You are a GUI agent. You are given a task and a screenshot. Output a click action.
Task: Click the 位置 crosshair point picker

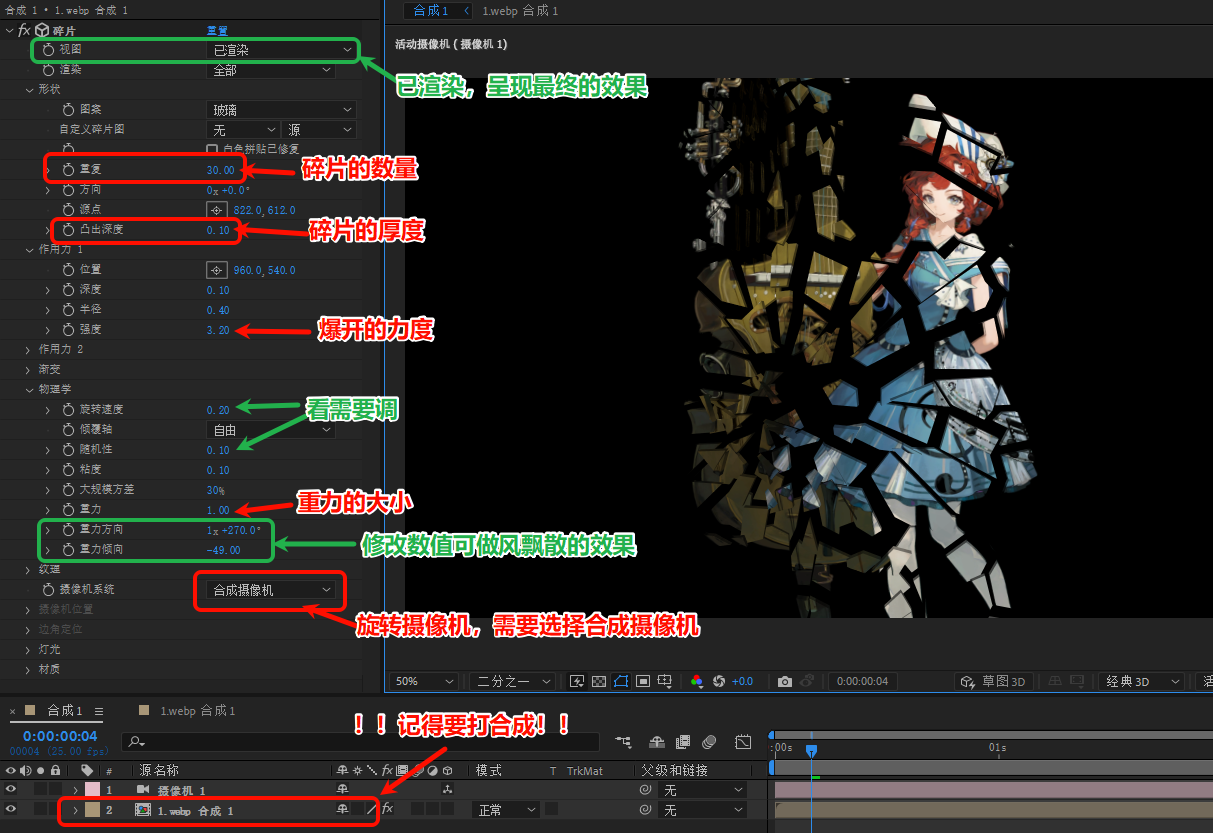tap(215, 270)
